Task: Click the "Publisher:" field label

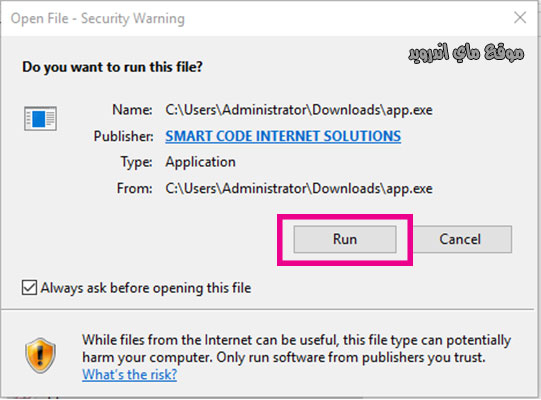Action: 124,136
